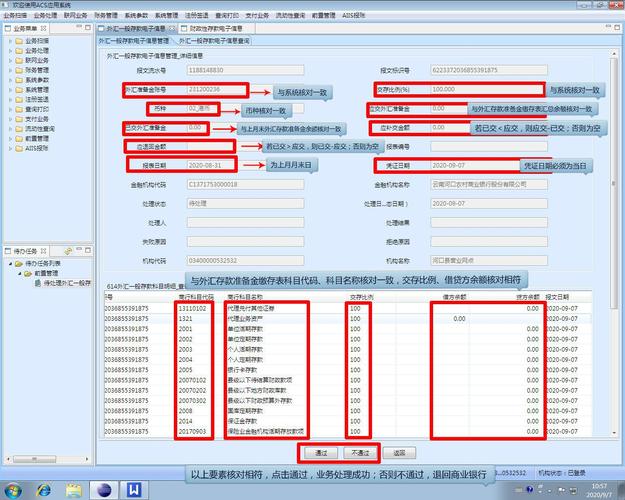This screenshot has width=625, height=500.
Task: Switch to the 财政性存款电子信息 editor tab
Action: tap(215, 28)
